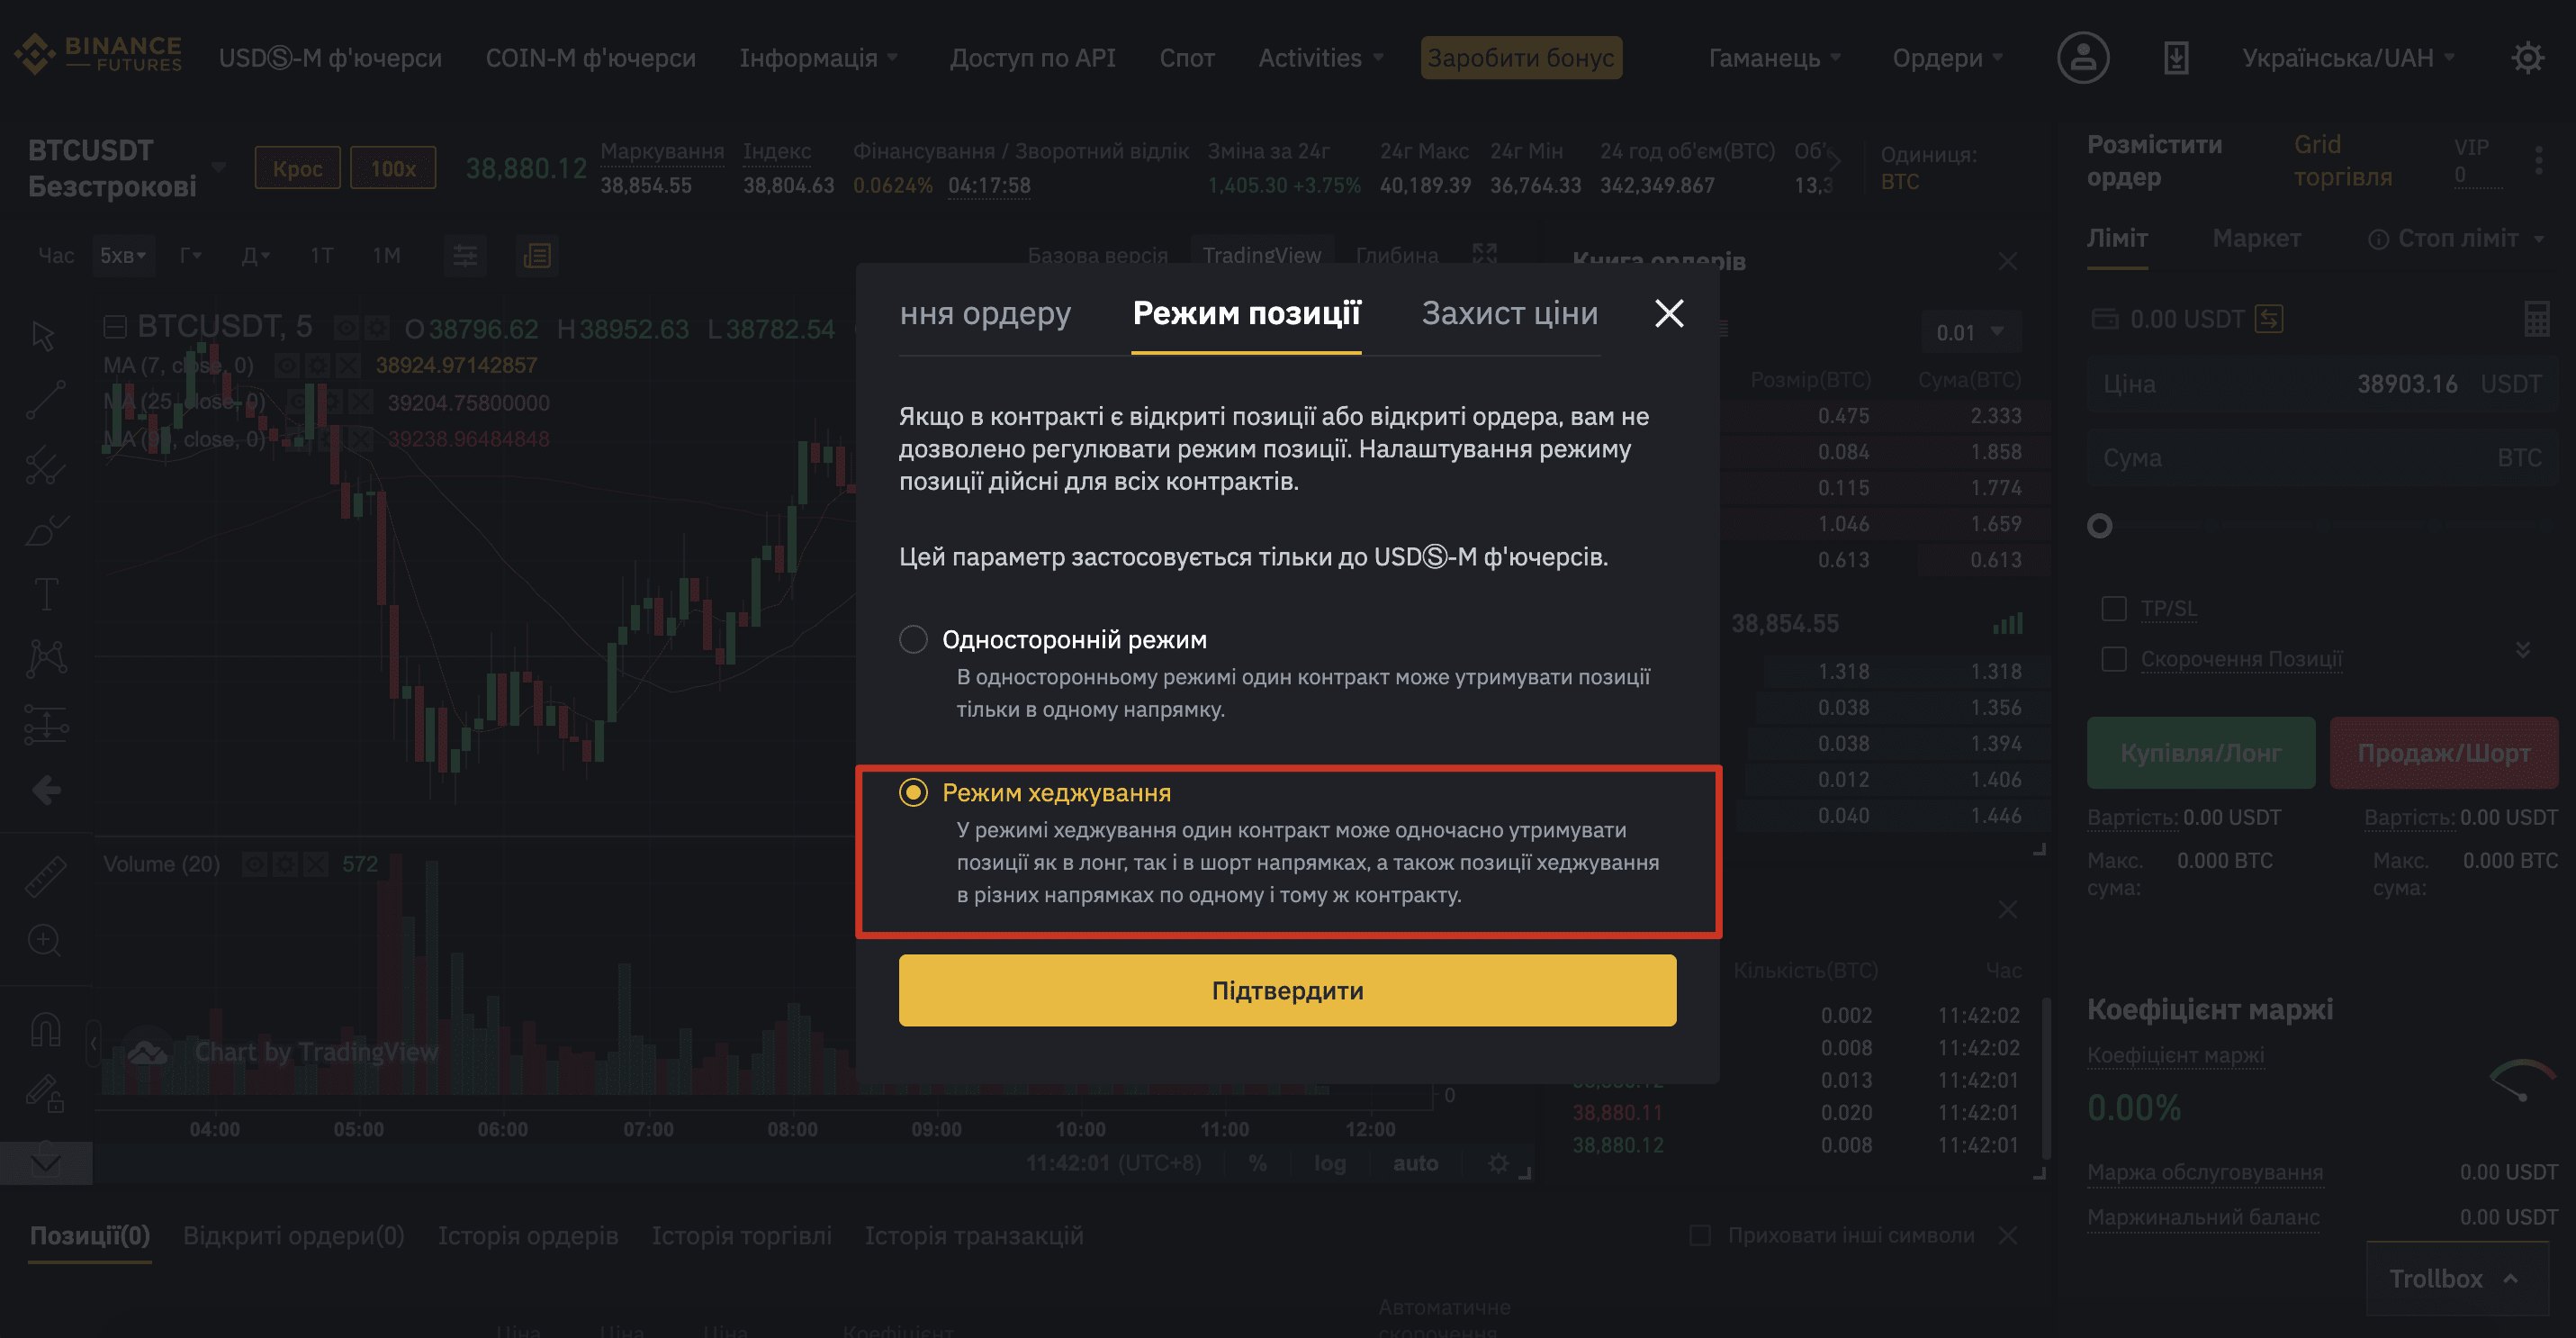2576x1338 pixels.
Task: Click the order amount slider handle
Action: (2100, 525)
